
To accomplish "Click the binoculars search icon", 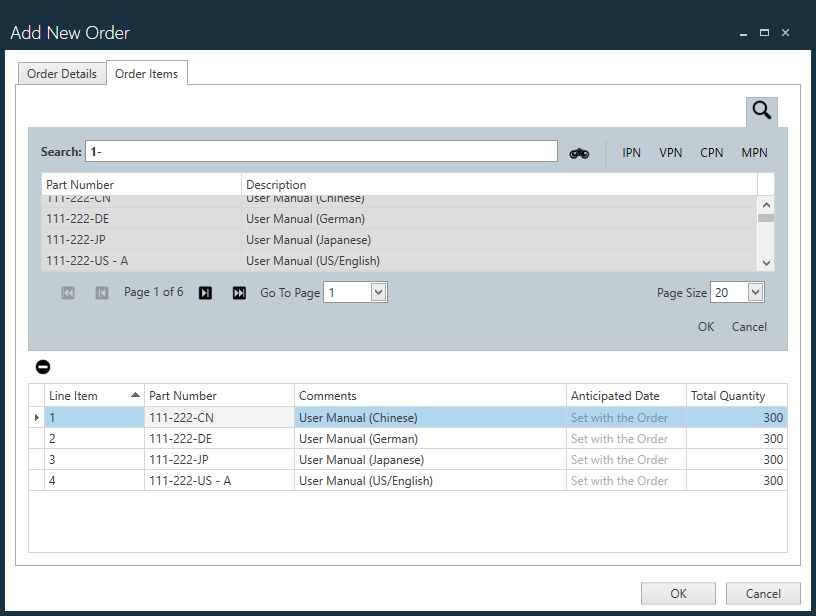I will (x=579, y=151).
